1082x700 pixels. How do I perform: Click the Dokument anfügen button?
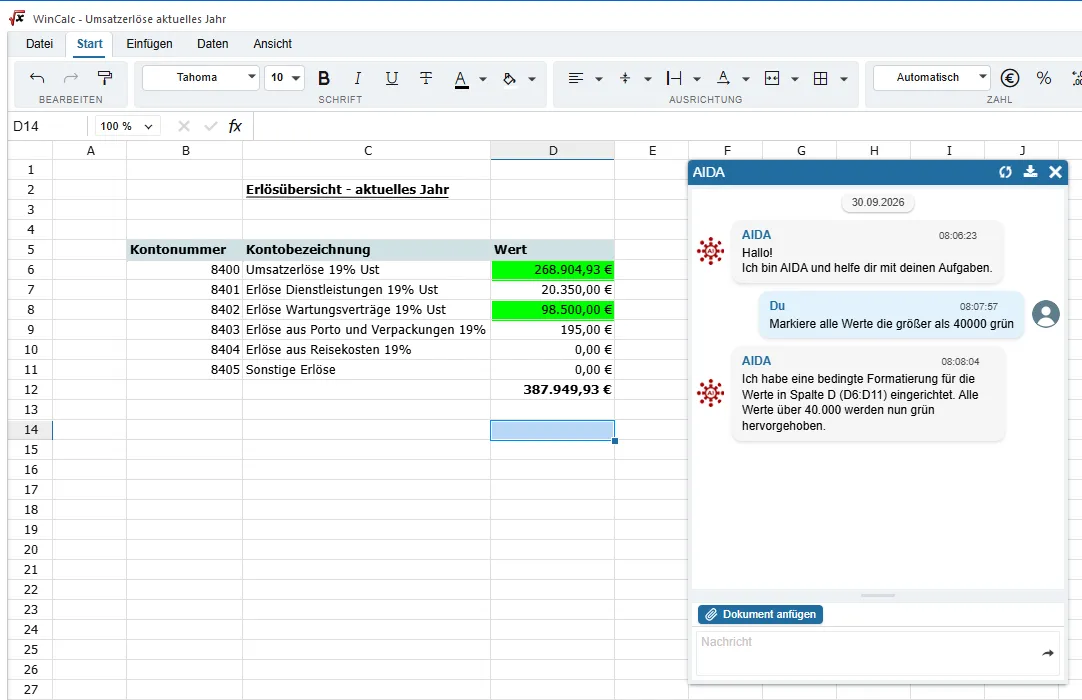tap(760, 614)
